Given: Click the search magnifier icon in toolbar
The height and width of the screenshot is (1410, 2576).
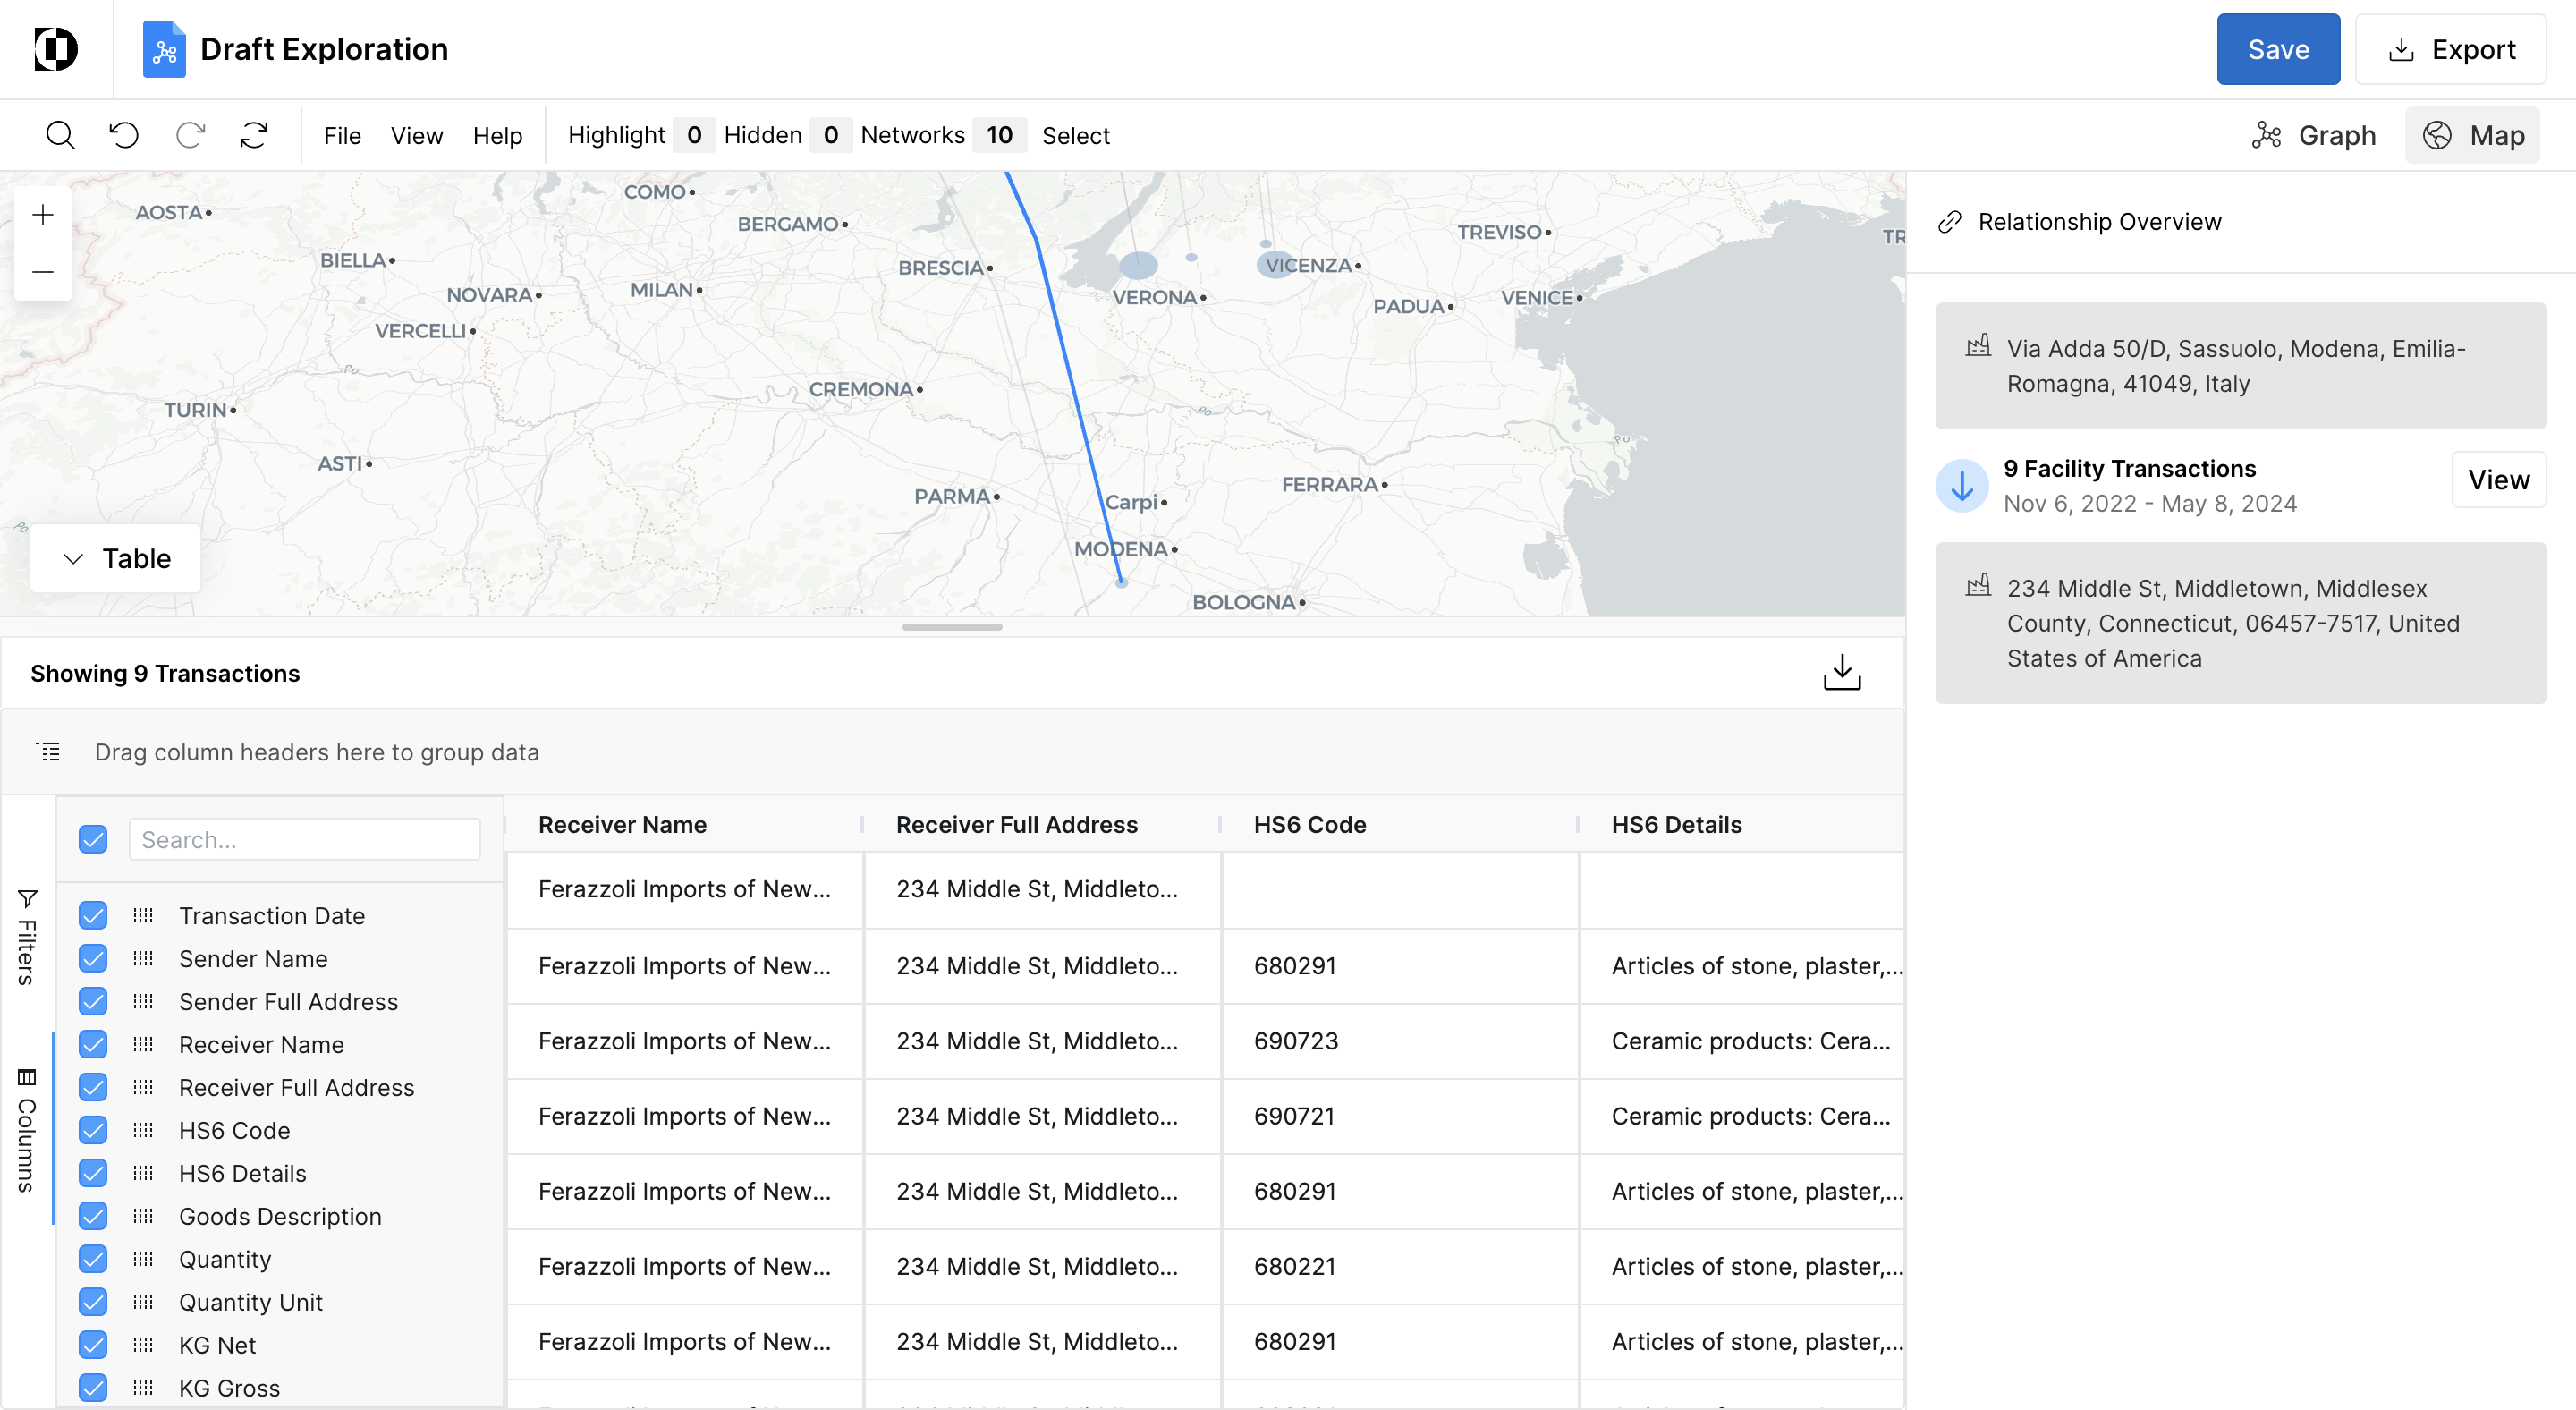Looking at the screenshot, I should [x=60, y=135].
